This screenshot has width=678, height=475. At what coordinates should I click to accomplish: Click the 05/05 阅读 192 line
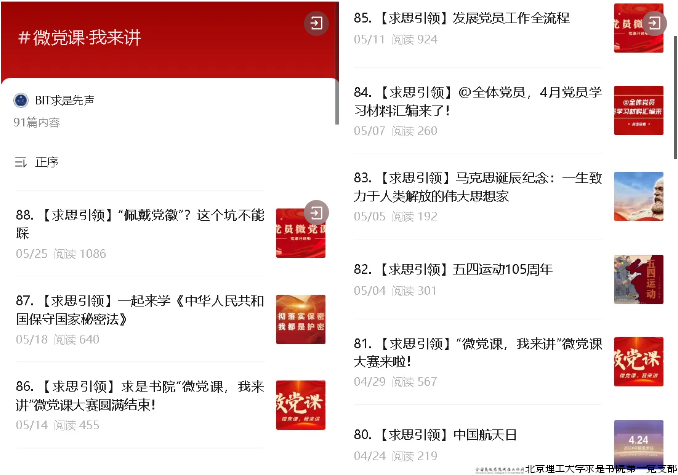click(396, 217)
